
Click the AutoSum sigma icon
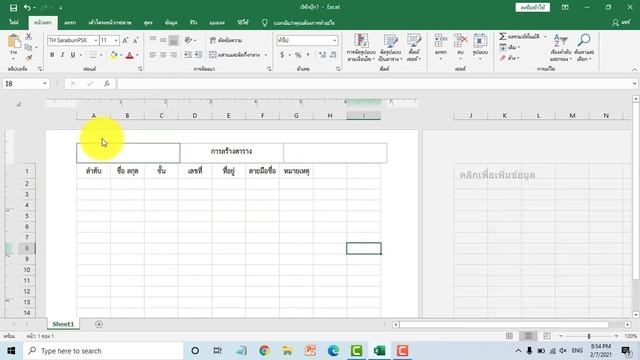503,37
